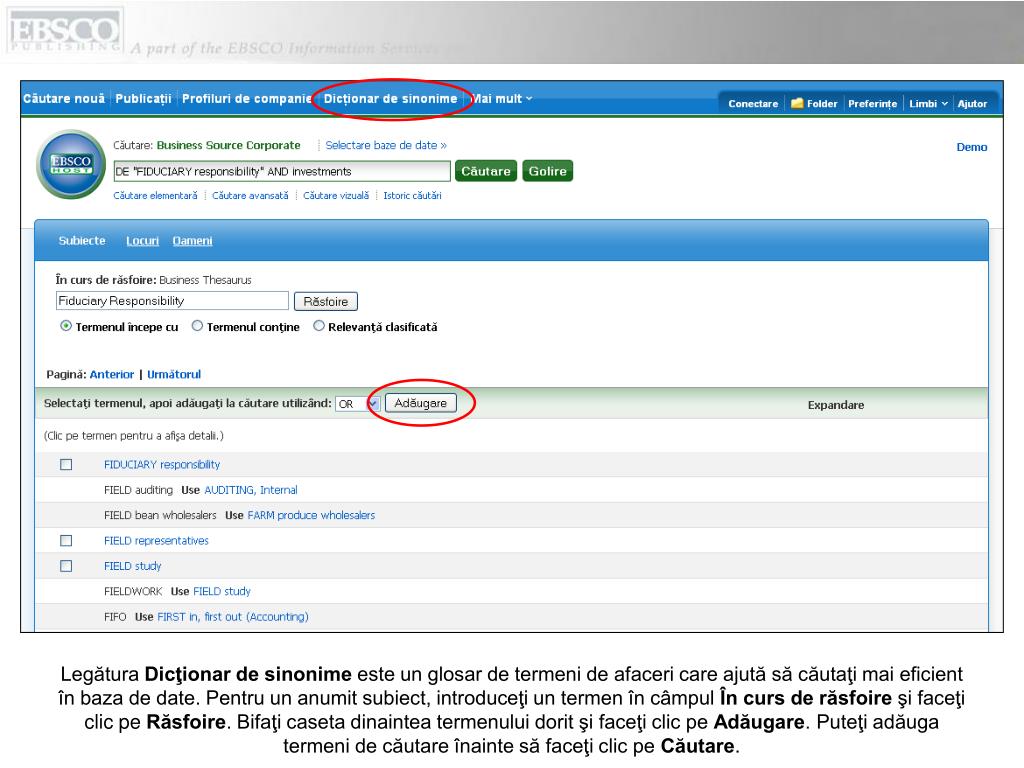Click the Adăugare button

[x=421, y=403]
